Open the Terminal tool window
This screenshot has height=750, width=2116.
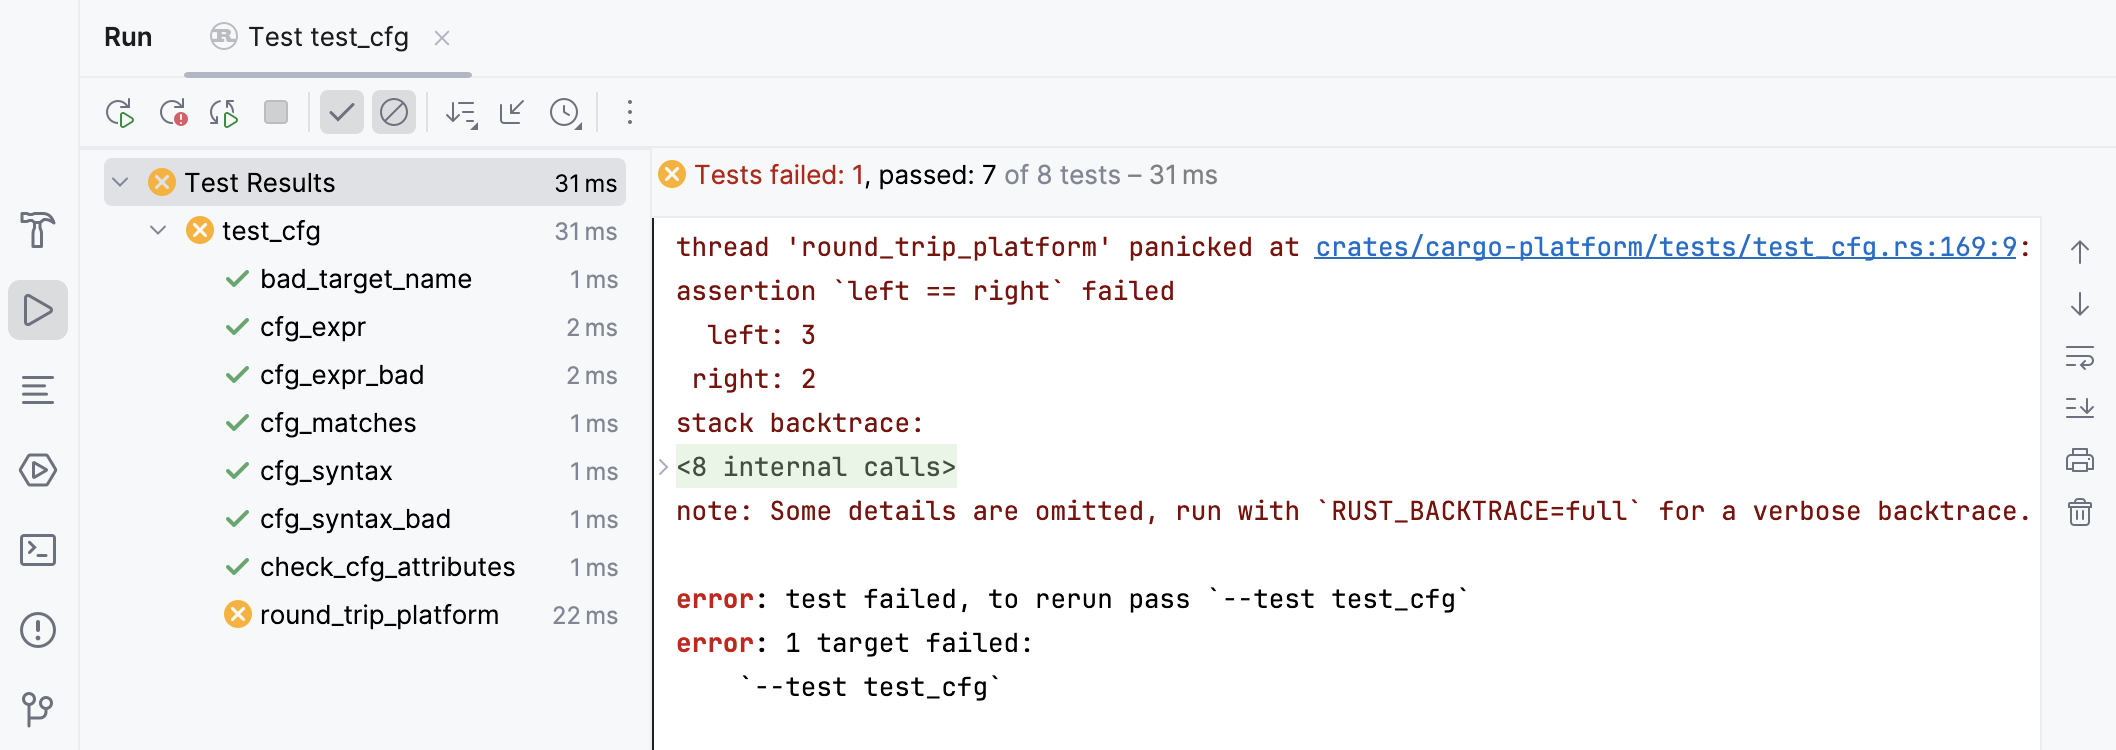pyautogui.click(x=38, y=550)
